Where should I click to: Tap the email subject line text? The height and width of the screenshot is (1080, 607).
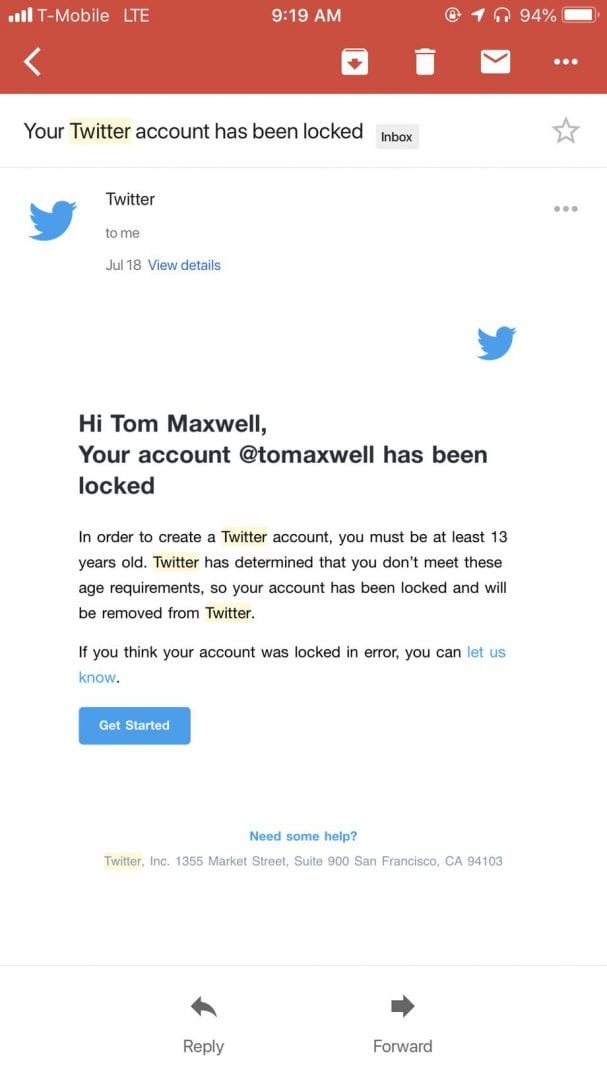click(194, 131)
